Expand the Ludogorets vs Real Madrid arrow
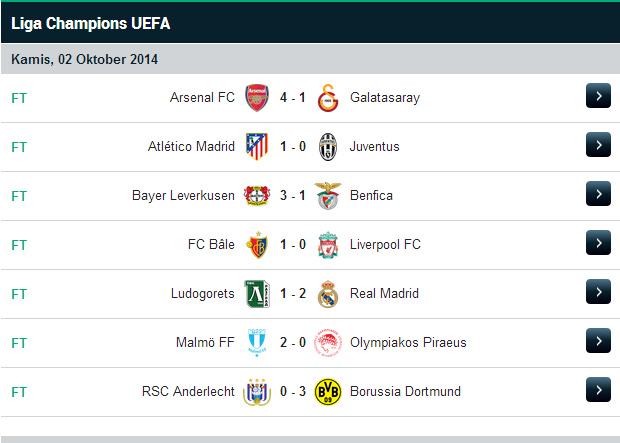The image size is (620, 443). point(598,292)
